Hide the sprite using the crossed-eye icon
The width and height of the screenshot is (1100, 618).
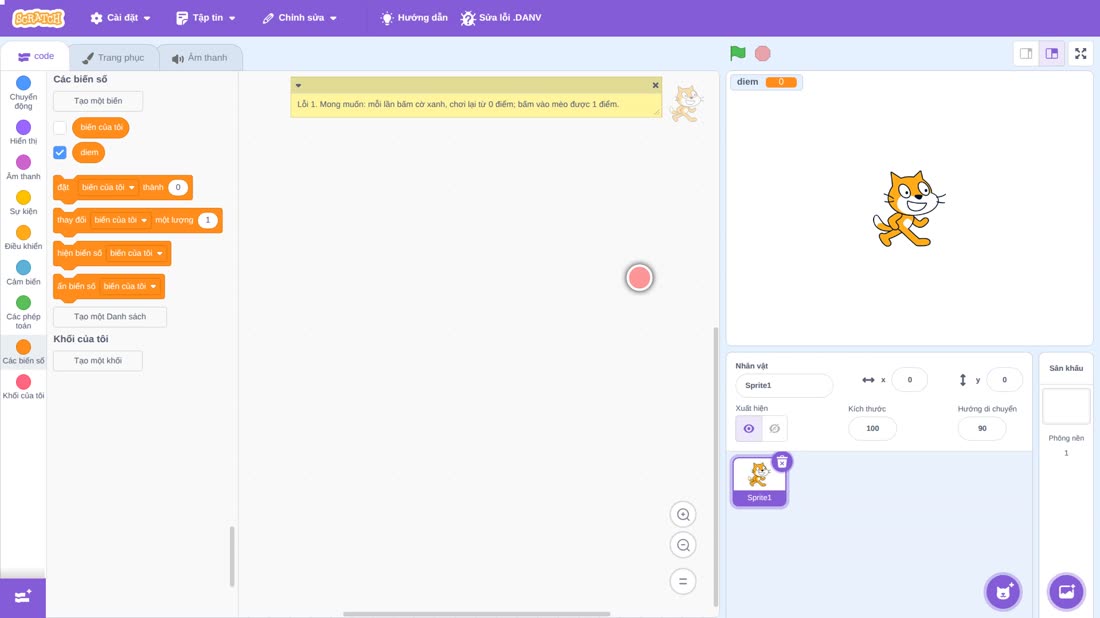point(774,429)
